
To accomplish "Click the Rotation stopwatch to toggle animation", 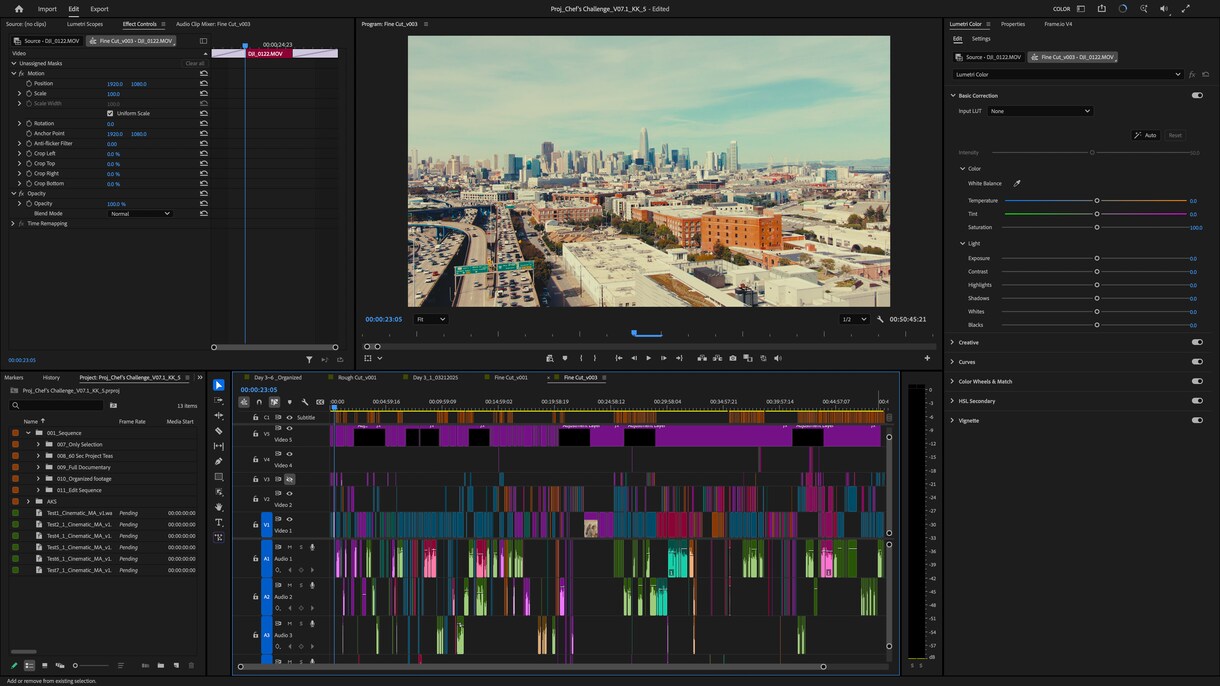I will (x=29, y=123).
